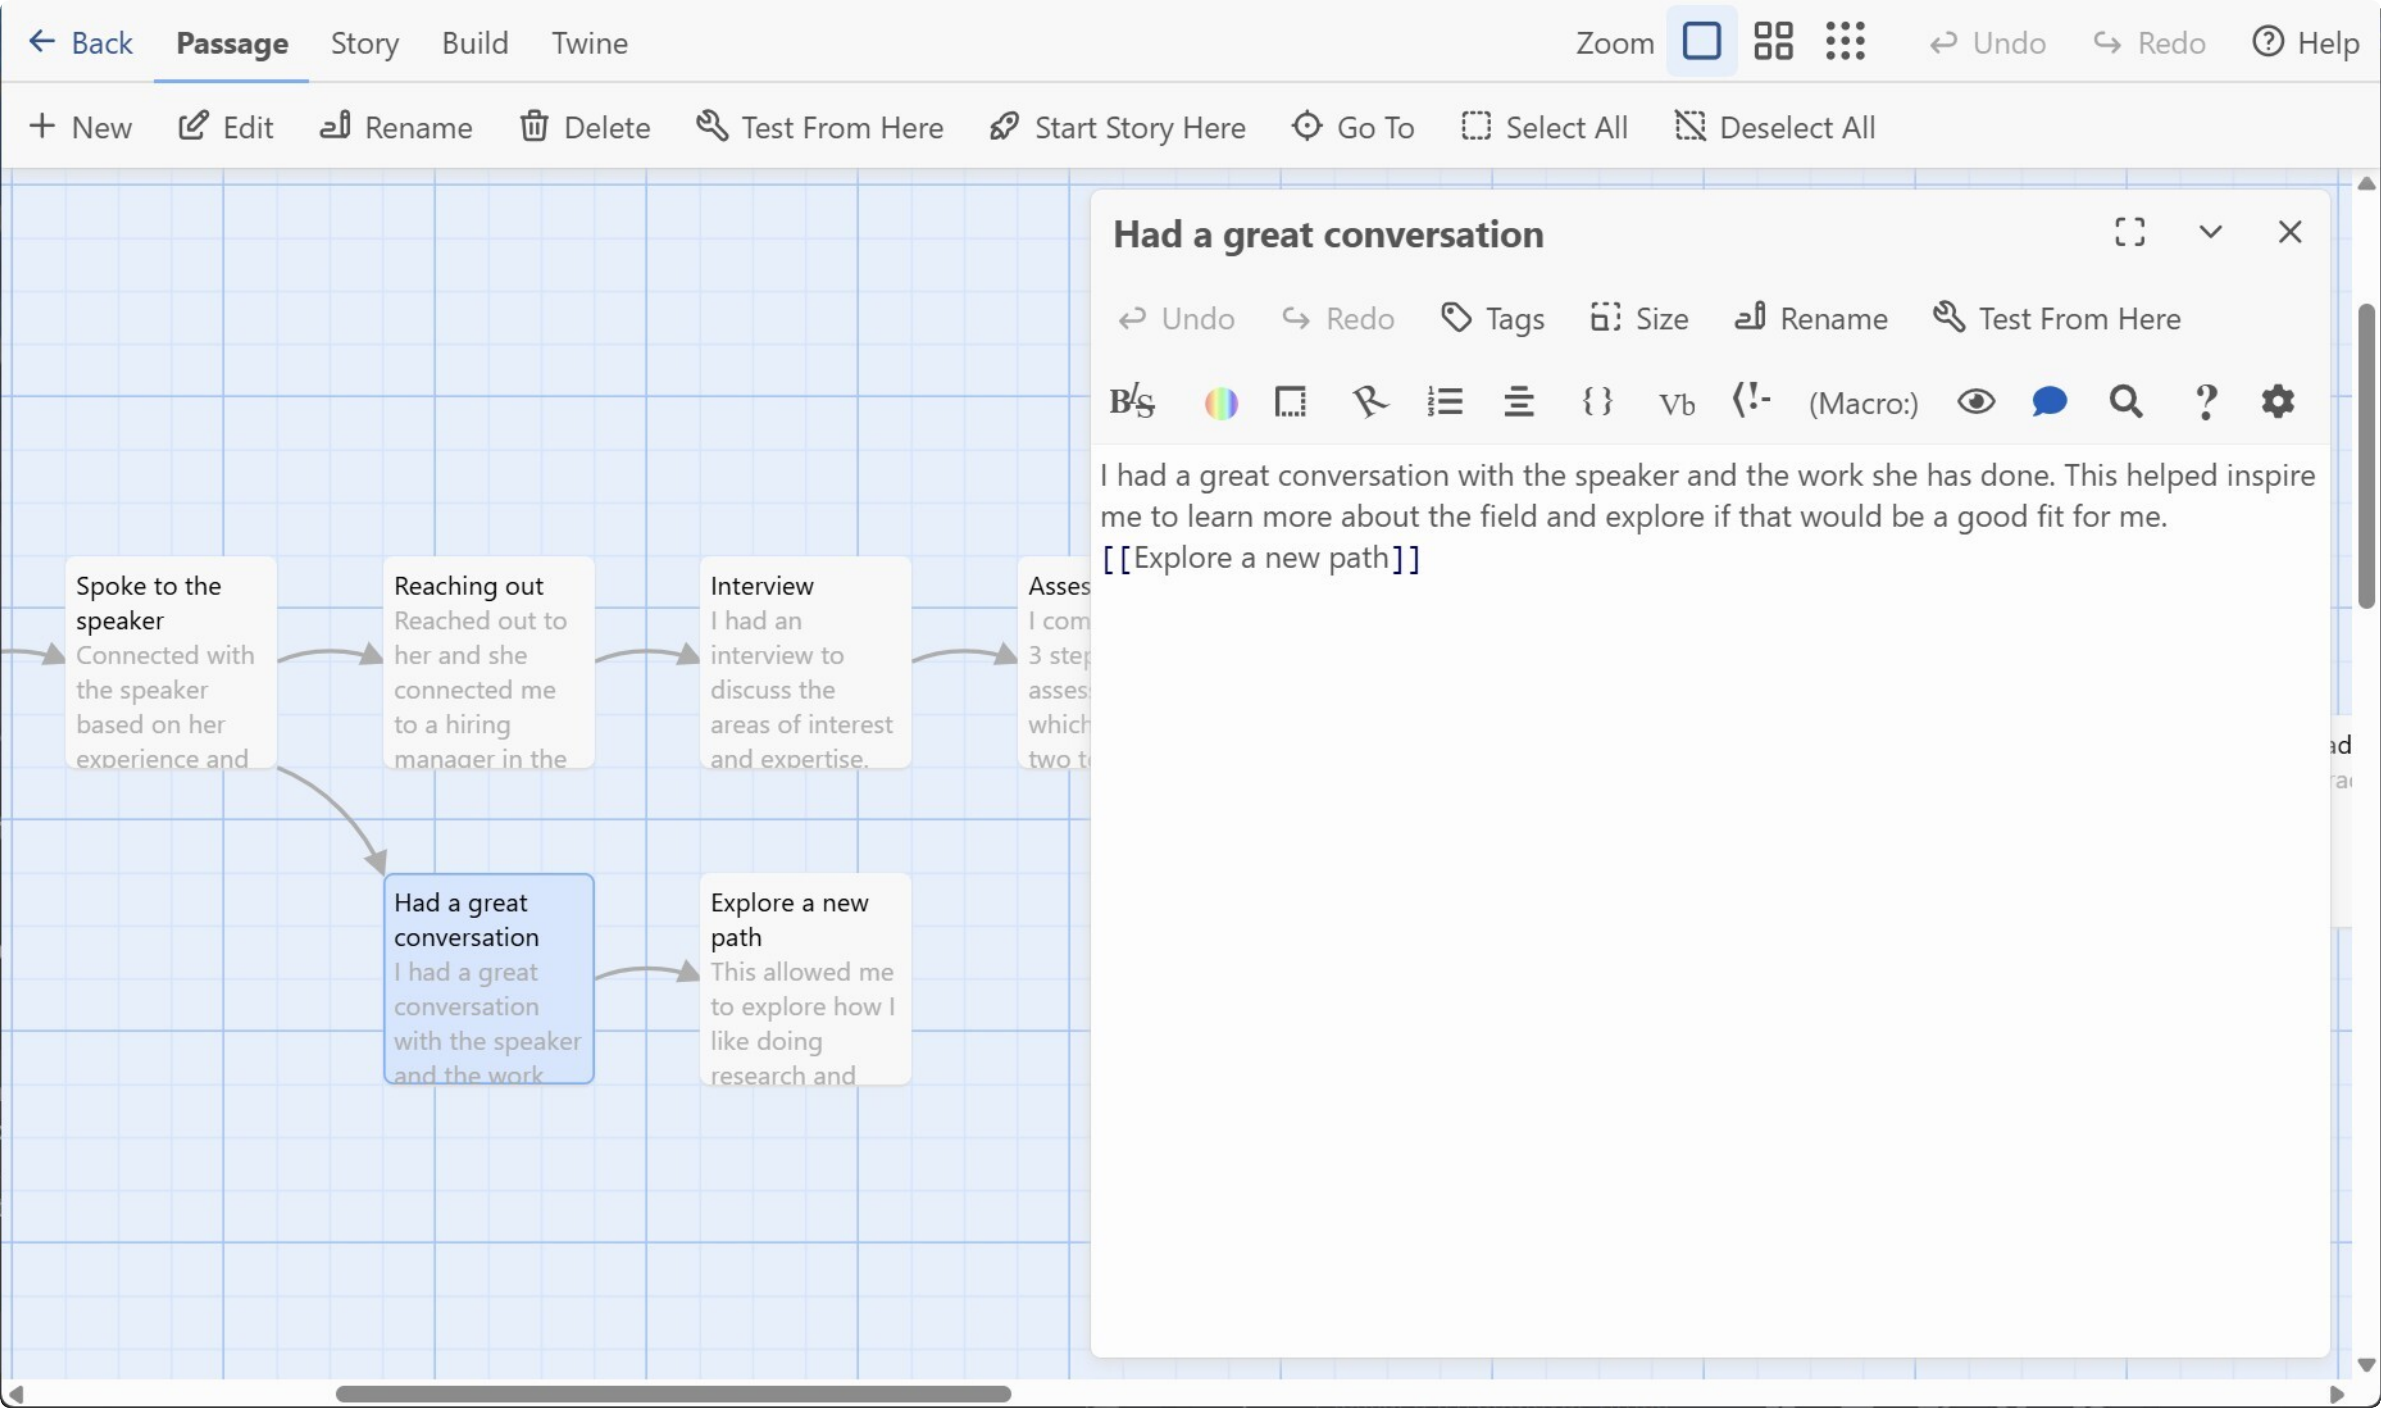Switch to the Passage tab

[232, 43]
